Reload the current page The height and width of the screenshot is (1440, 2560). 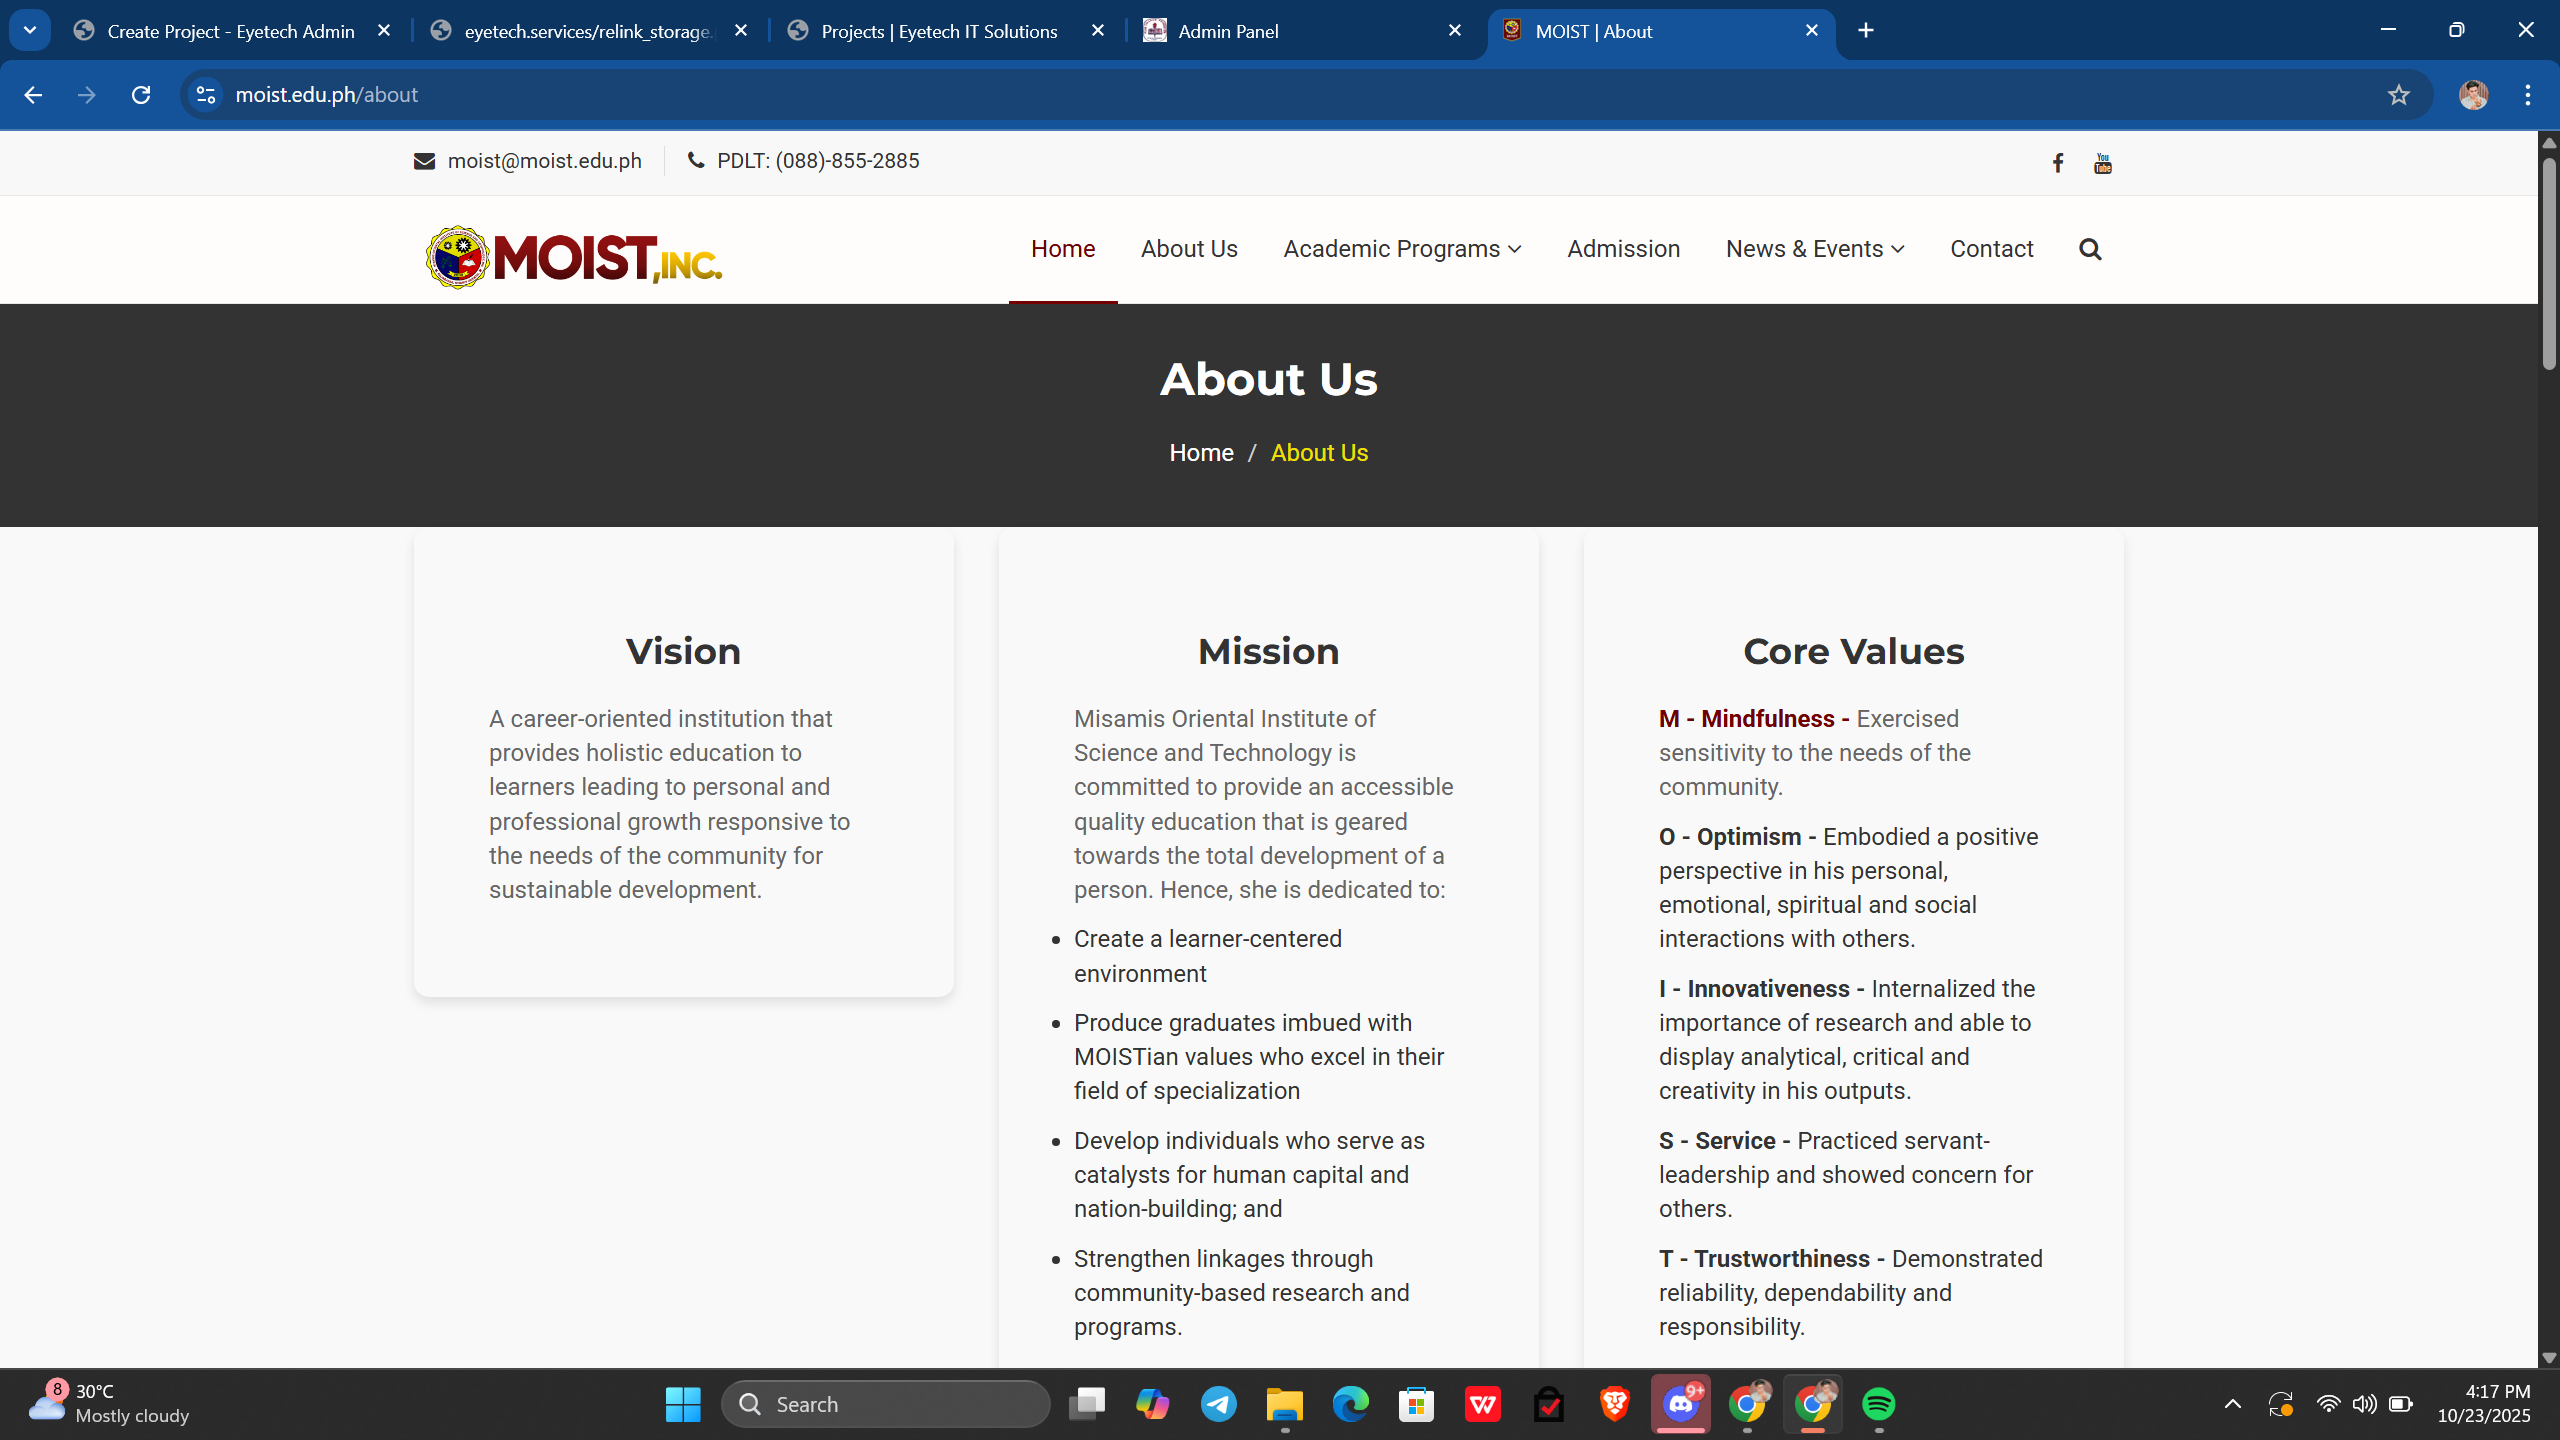(x=141, y=95)
